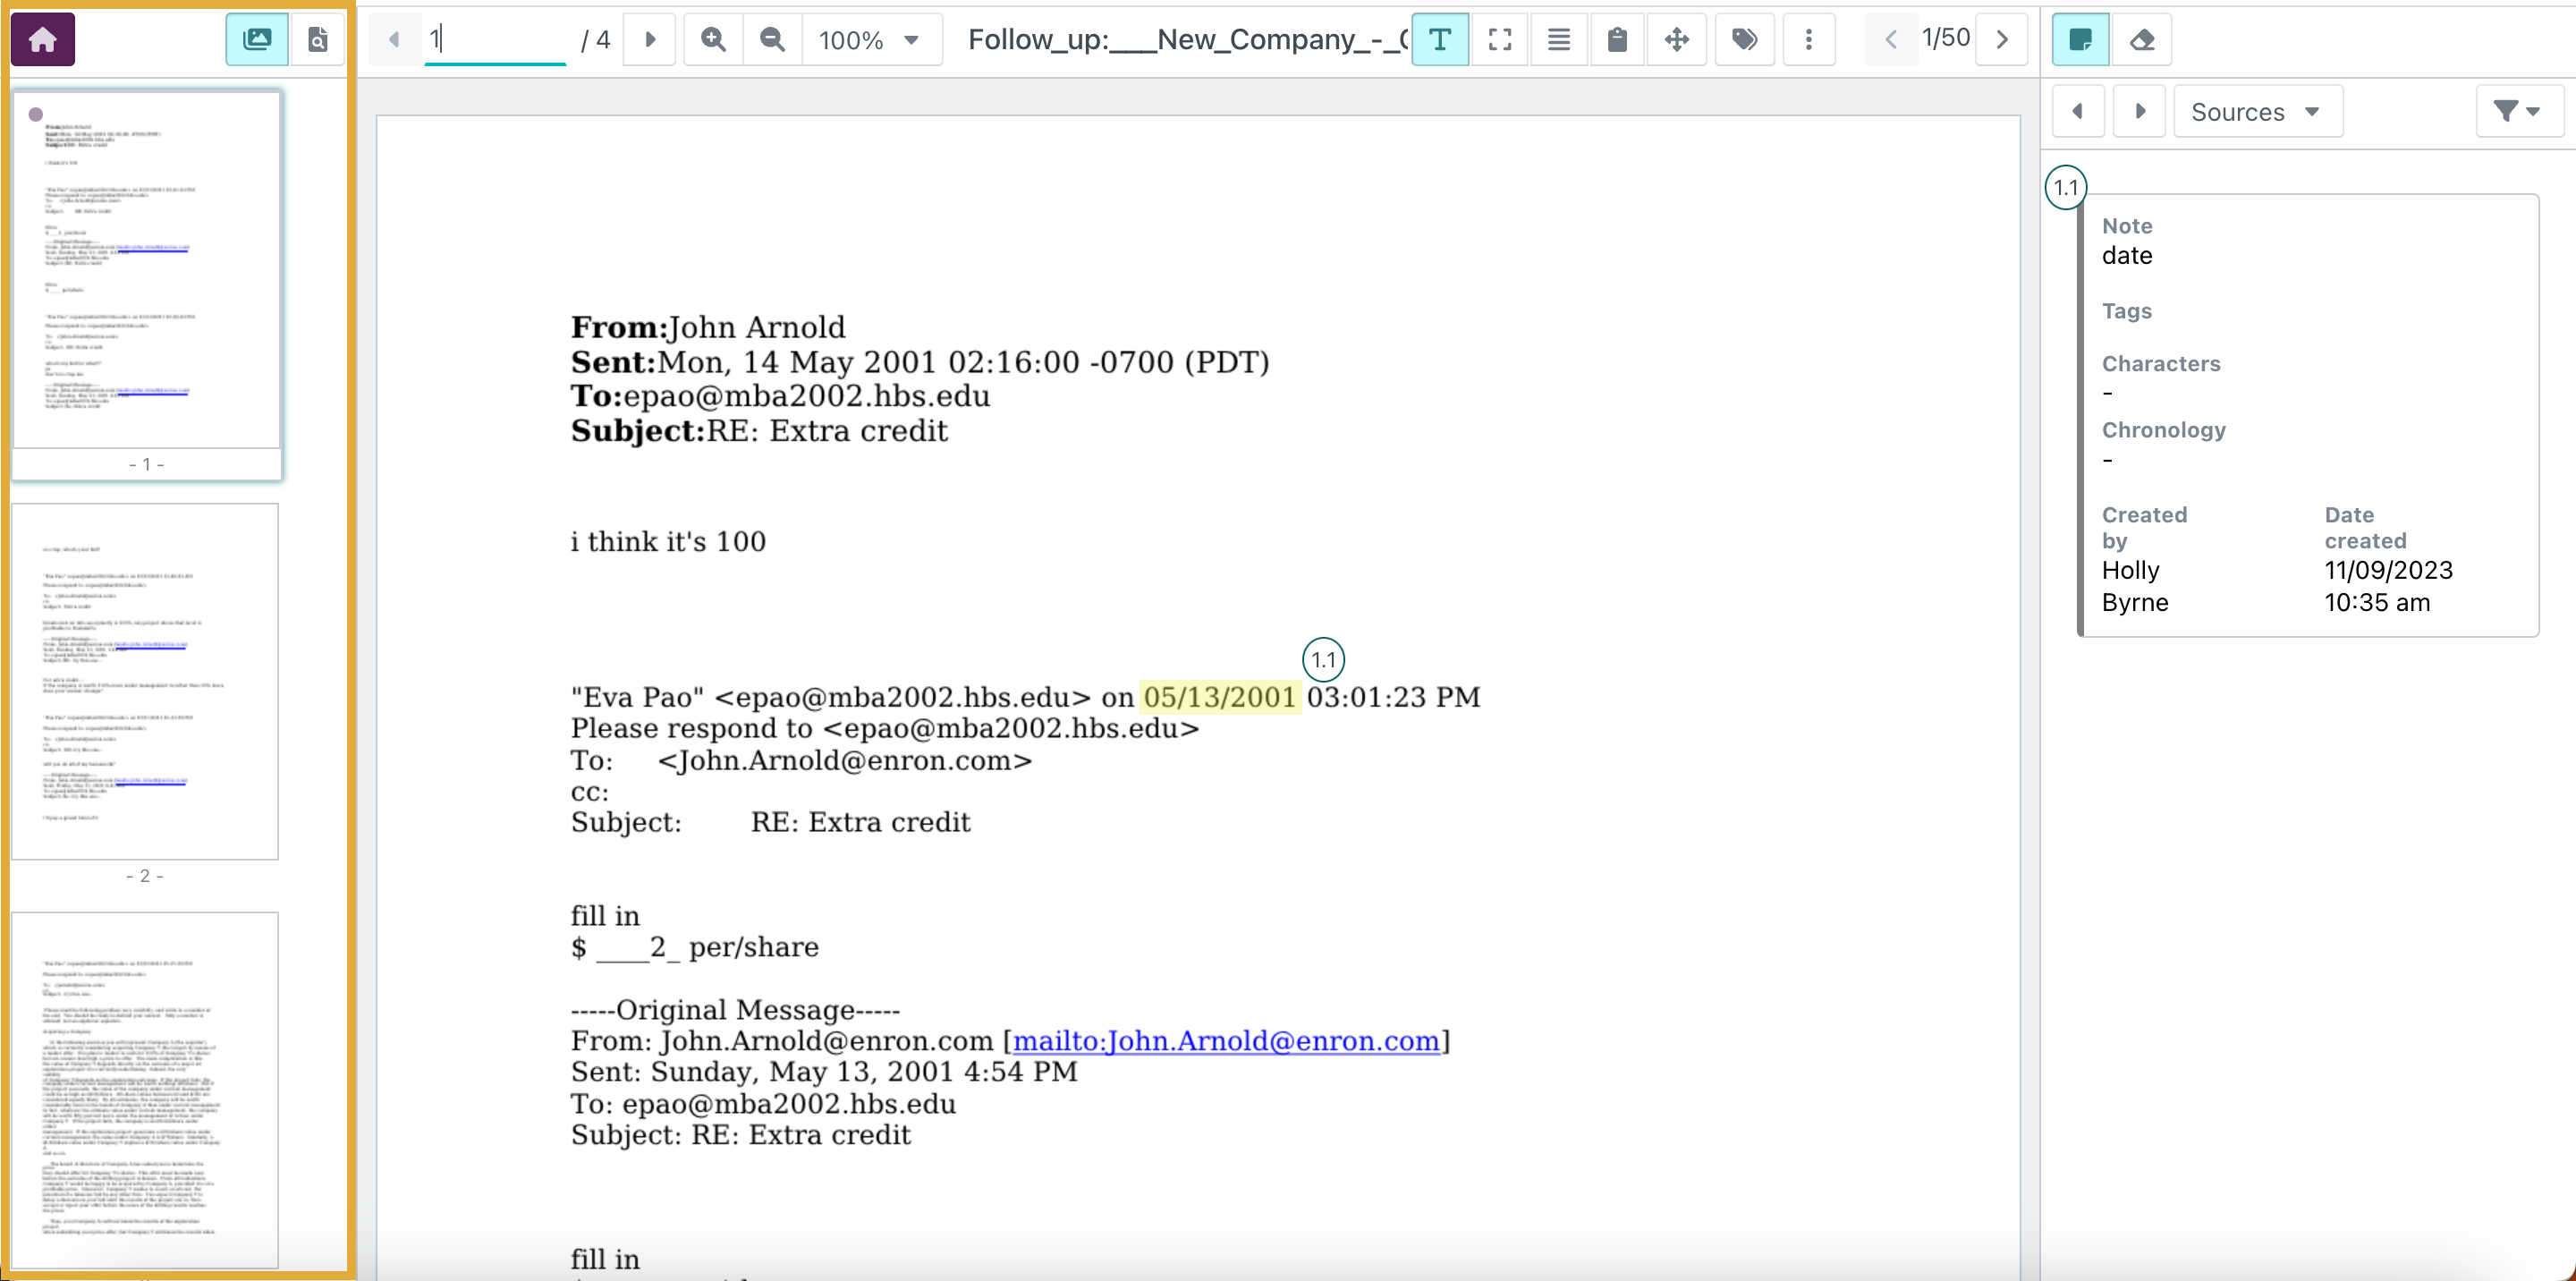Select the eraser tool icon
The width and height of the screenshot is (2576, 1281).
[2141, 40]
